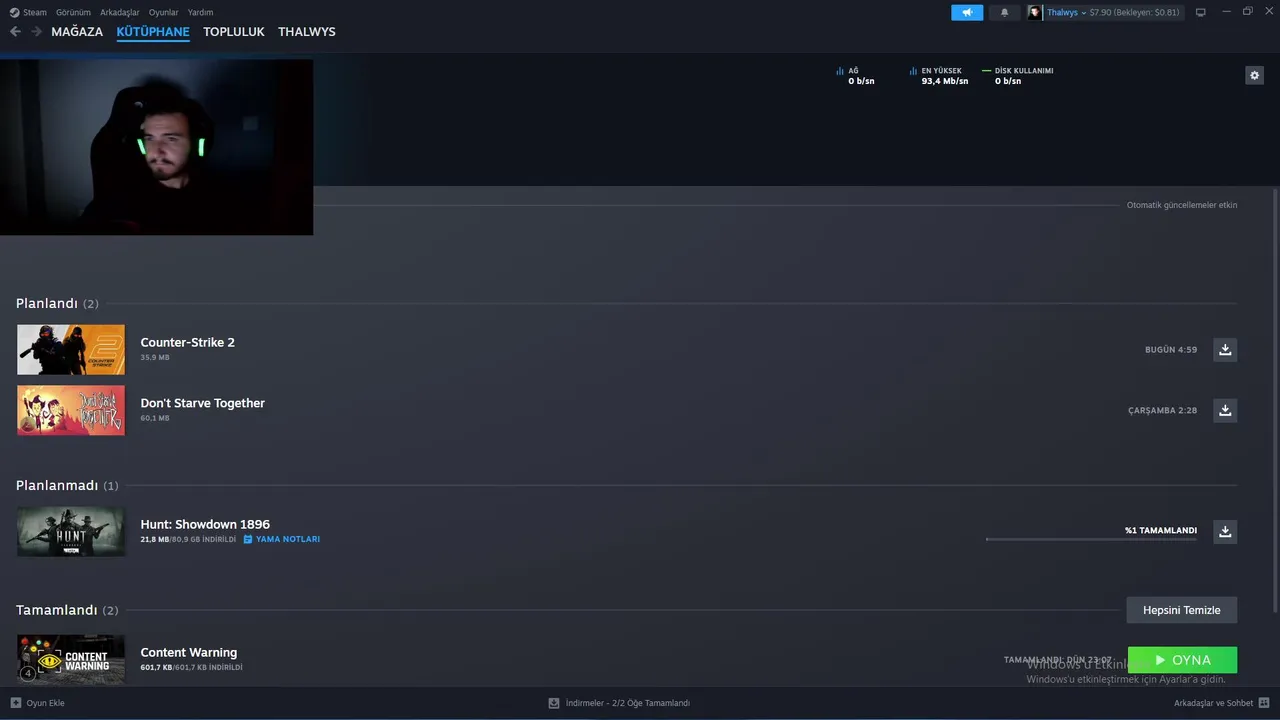Click the green OYNA play button
Viewport: 1280px width, 720px height.
1182,660
